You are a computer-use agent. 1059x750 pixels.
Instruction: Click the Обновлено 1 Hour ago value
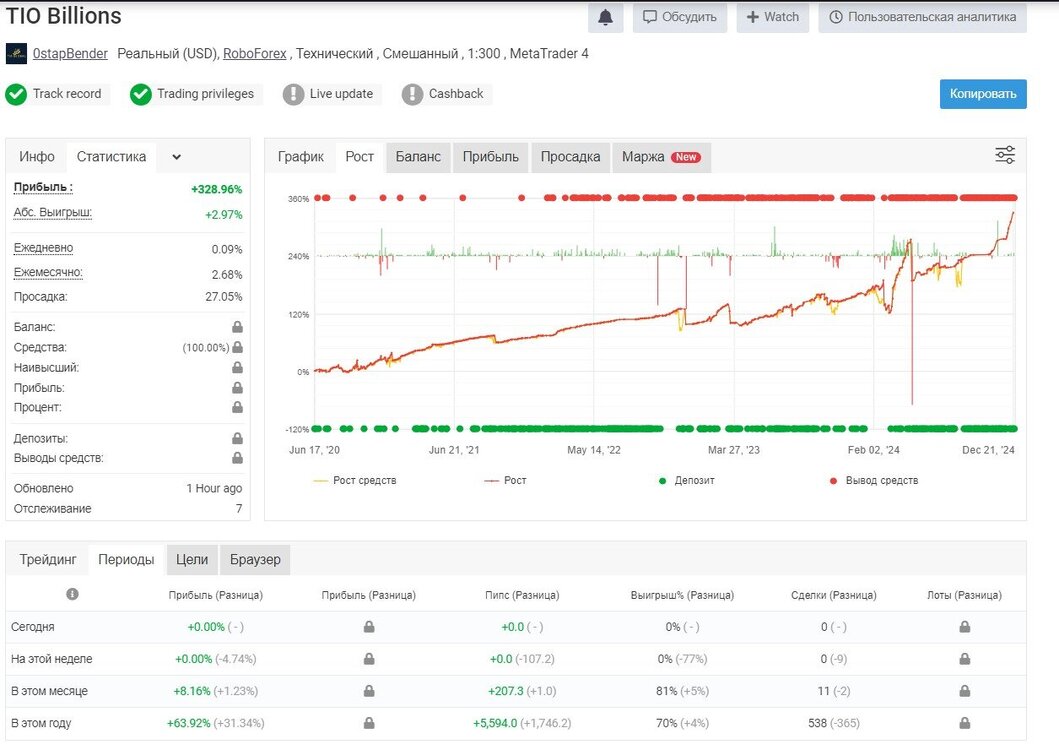(x=213, y=489)
